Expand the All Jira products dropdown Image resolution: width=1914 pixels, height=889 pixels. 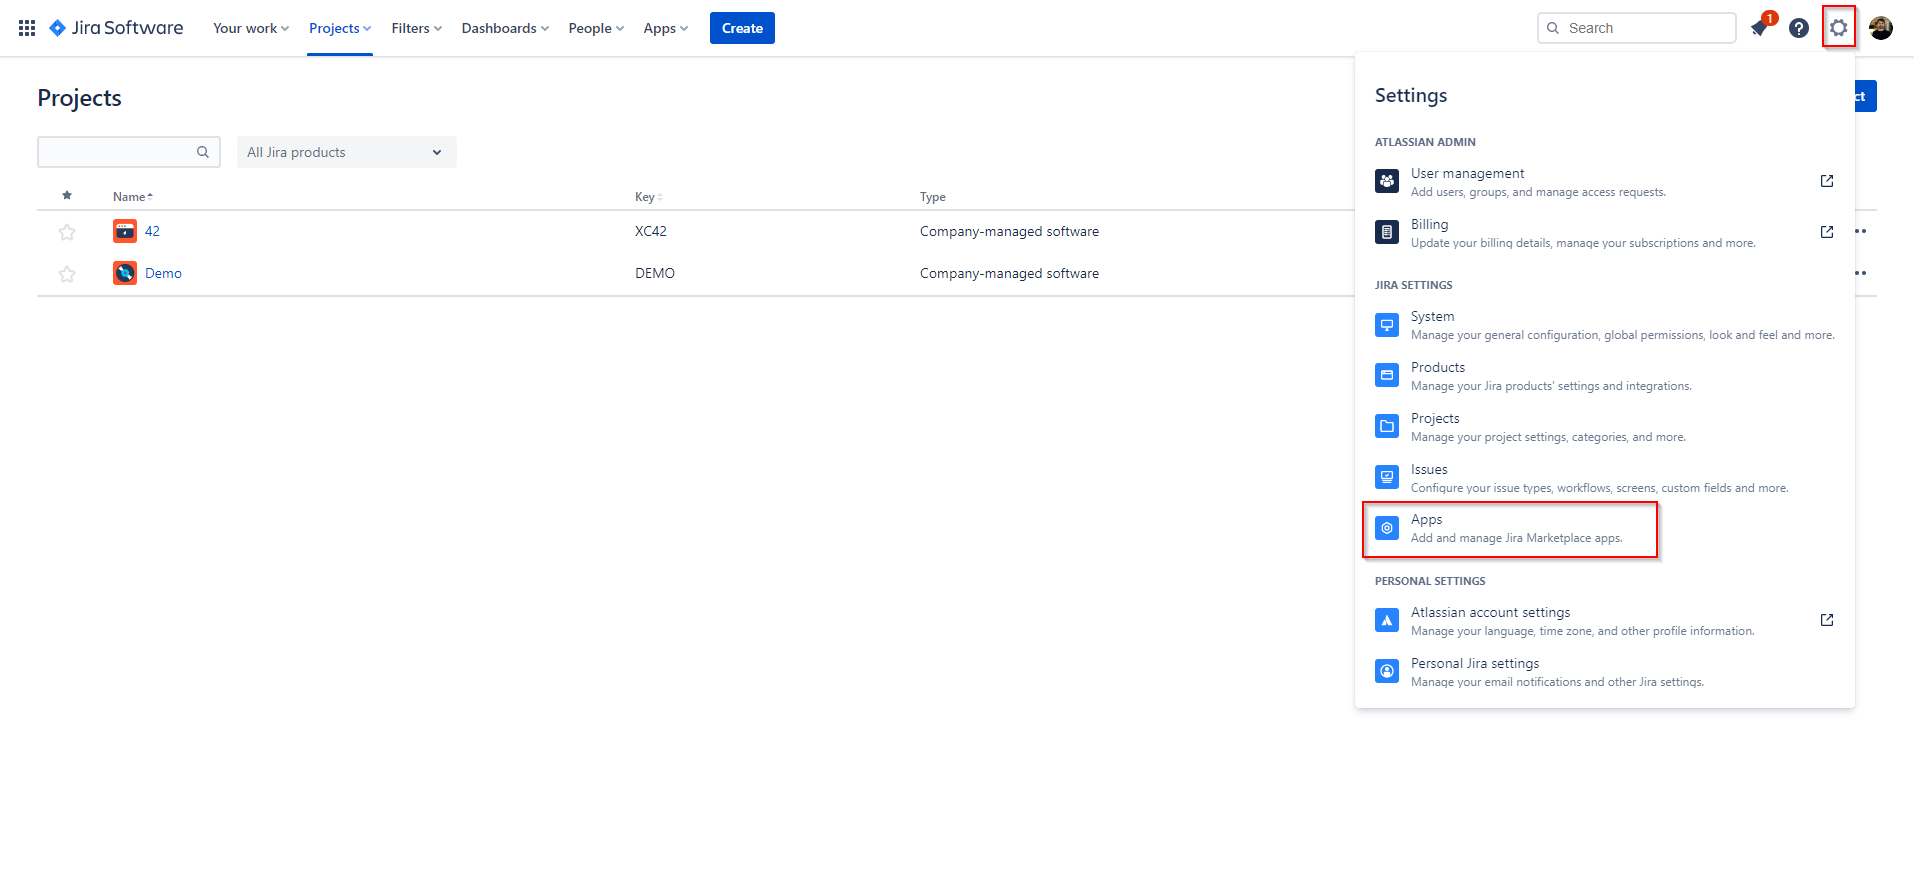346,152
